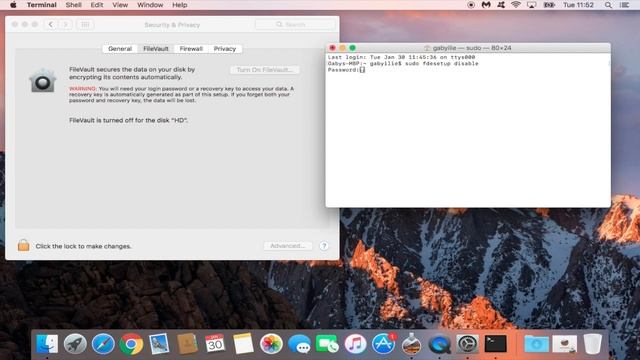This screenshot has width=640, height=360.
Task: Open the Downloads folder in Dock
Action: pyautogui.click(x=536, y=344)
